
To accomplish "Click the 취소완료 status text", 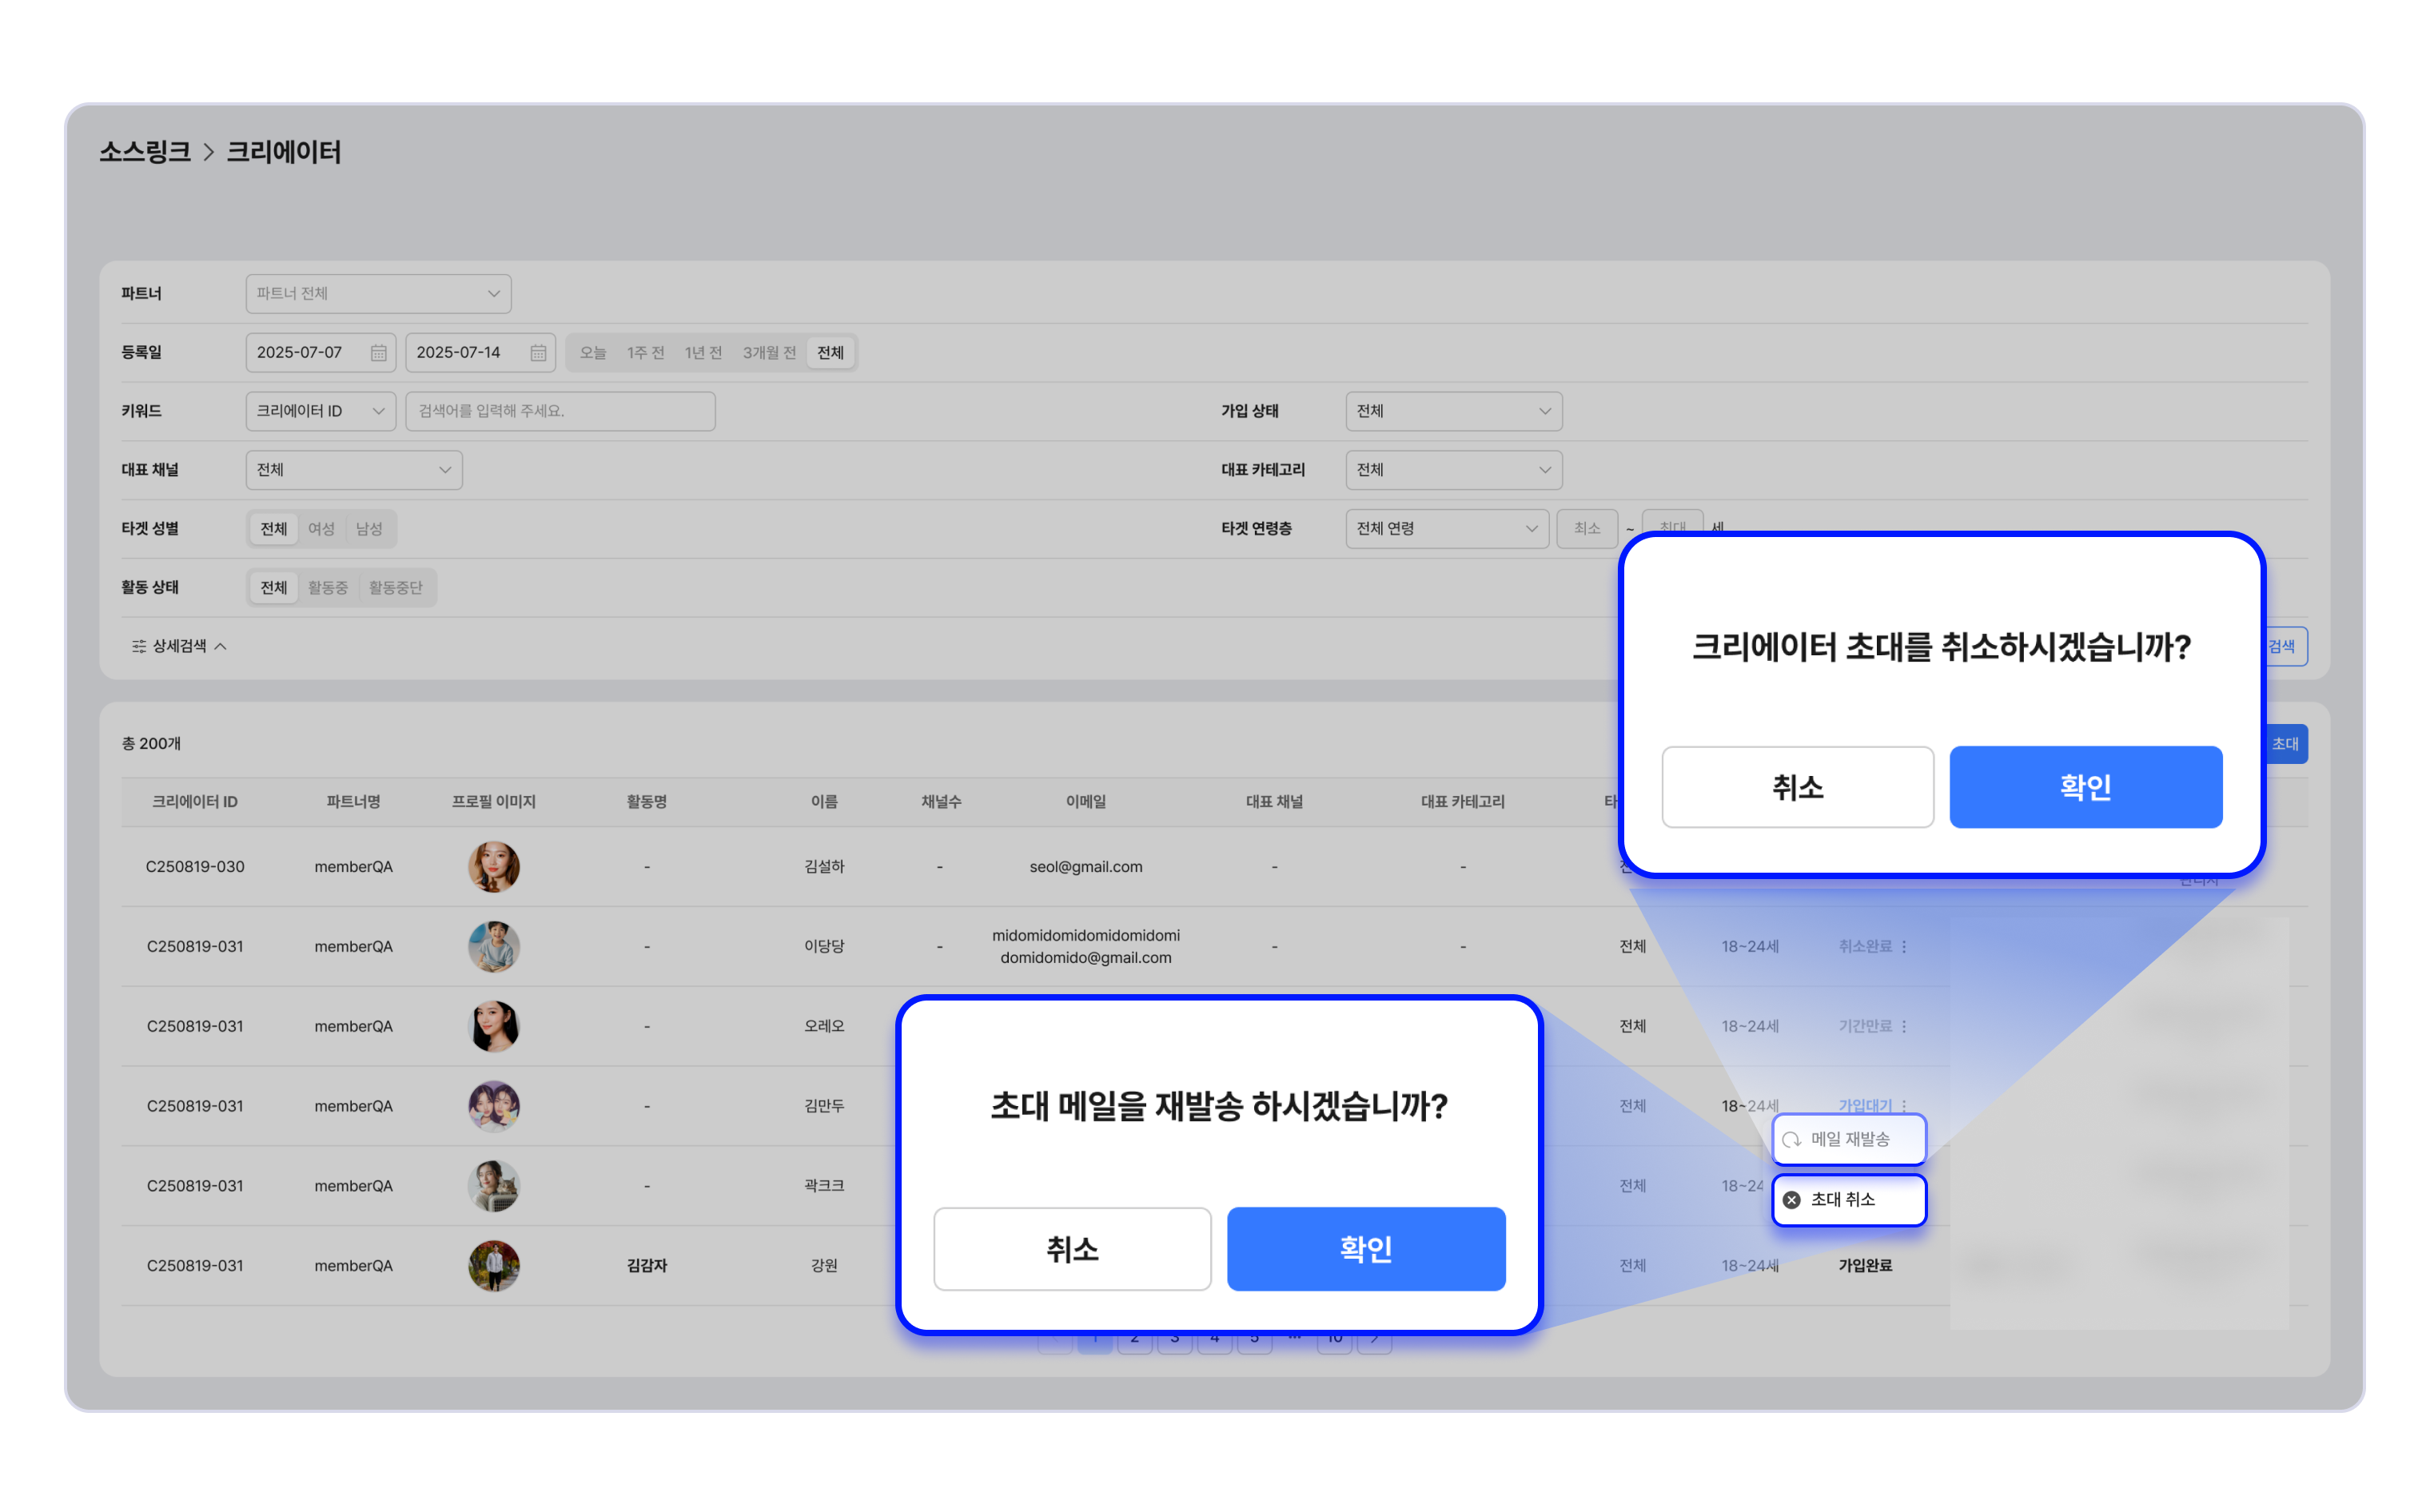I will point(1865,947).
